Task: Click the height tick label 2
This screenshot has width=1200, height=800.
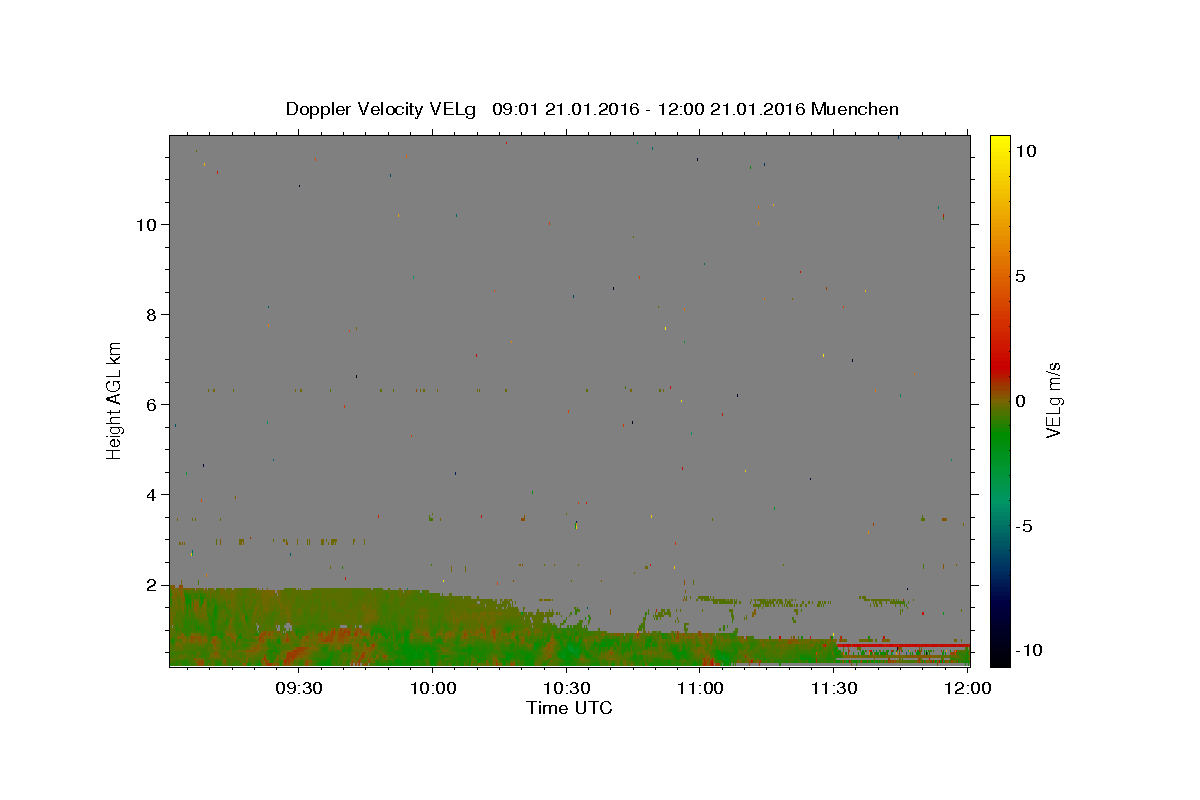Action: pyautogui.click(x=152, y=585)
